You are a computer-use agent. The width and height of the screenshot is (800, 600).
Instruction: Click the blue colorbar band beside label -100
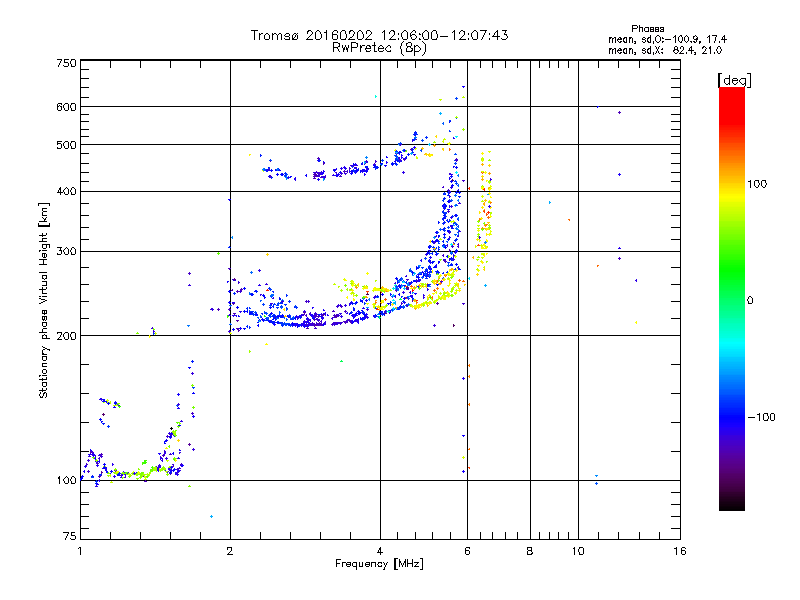point(732,417)
